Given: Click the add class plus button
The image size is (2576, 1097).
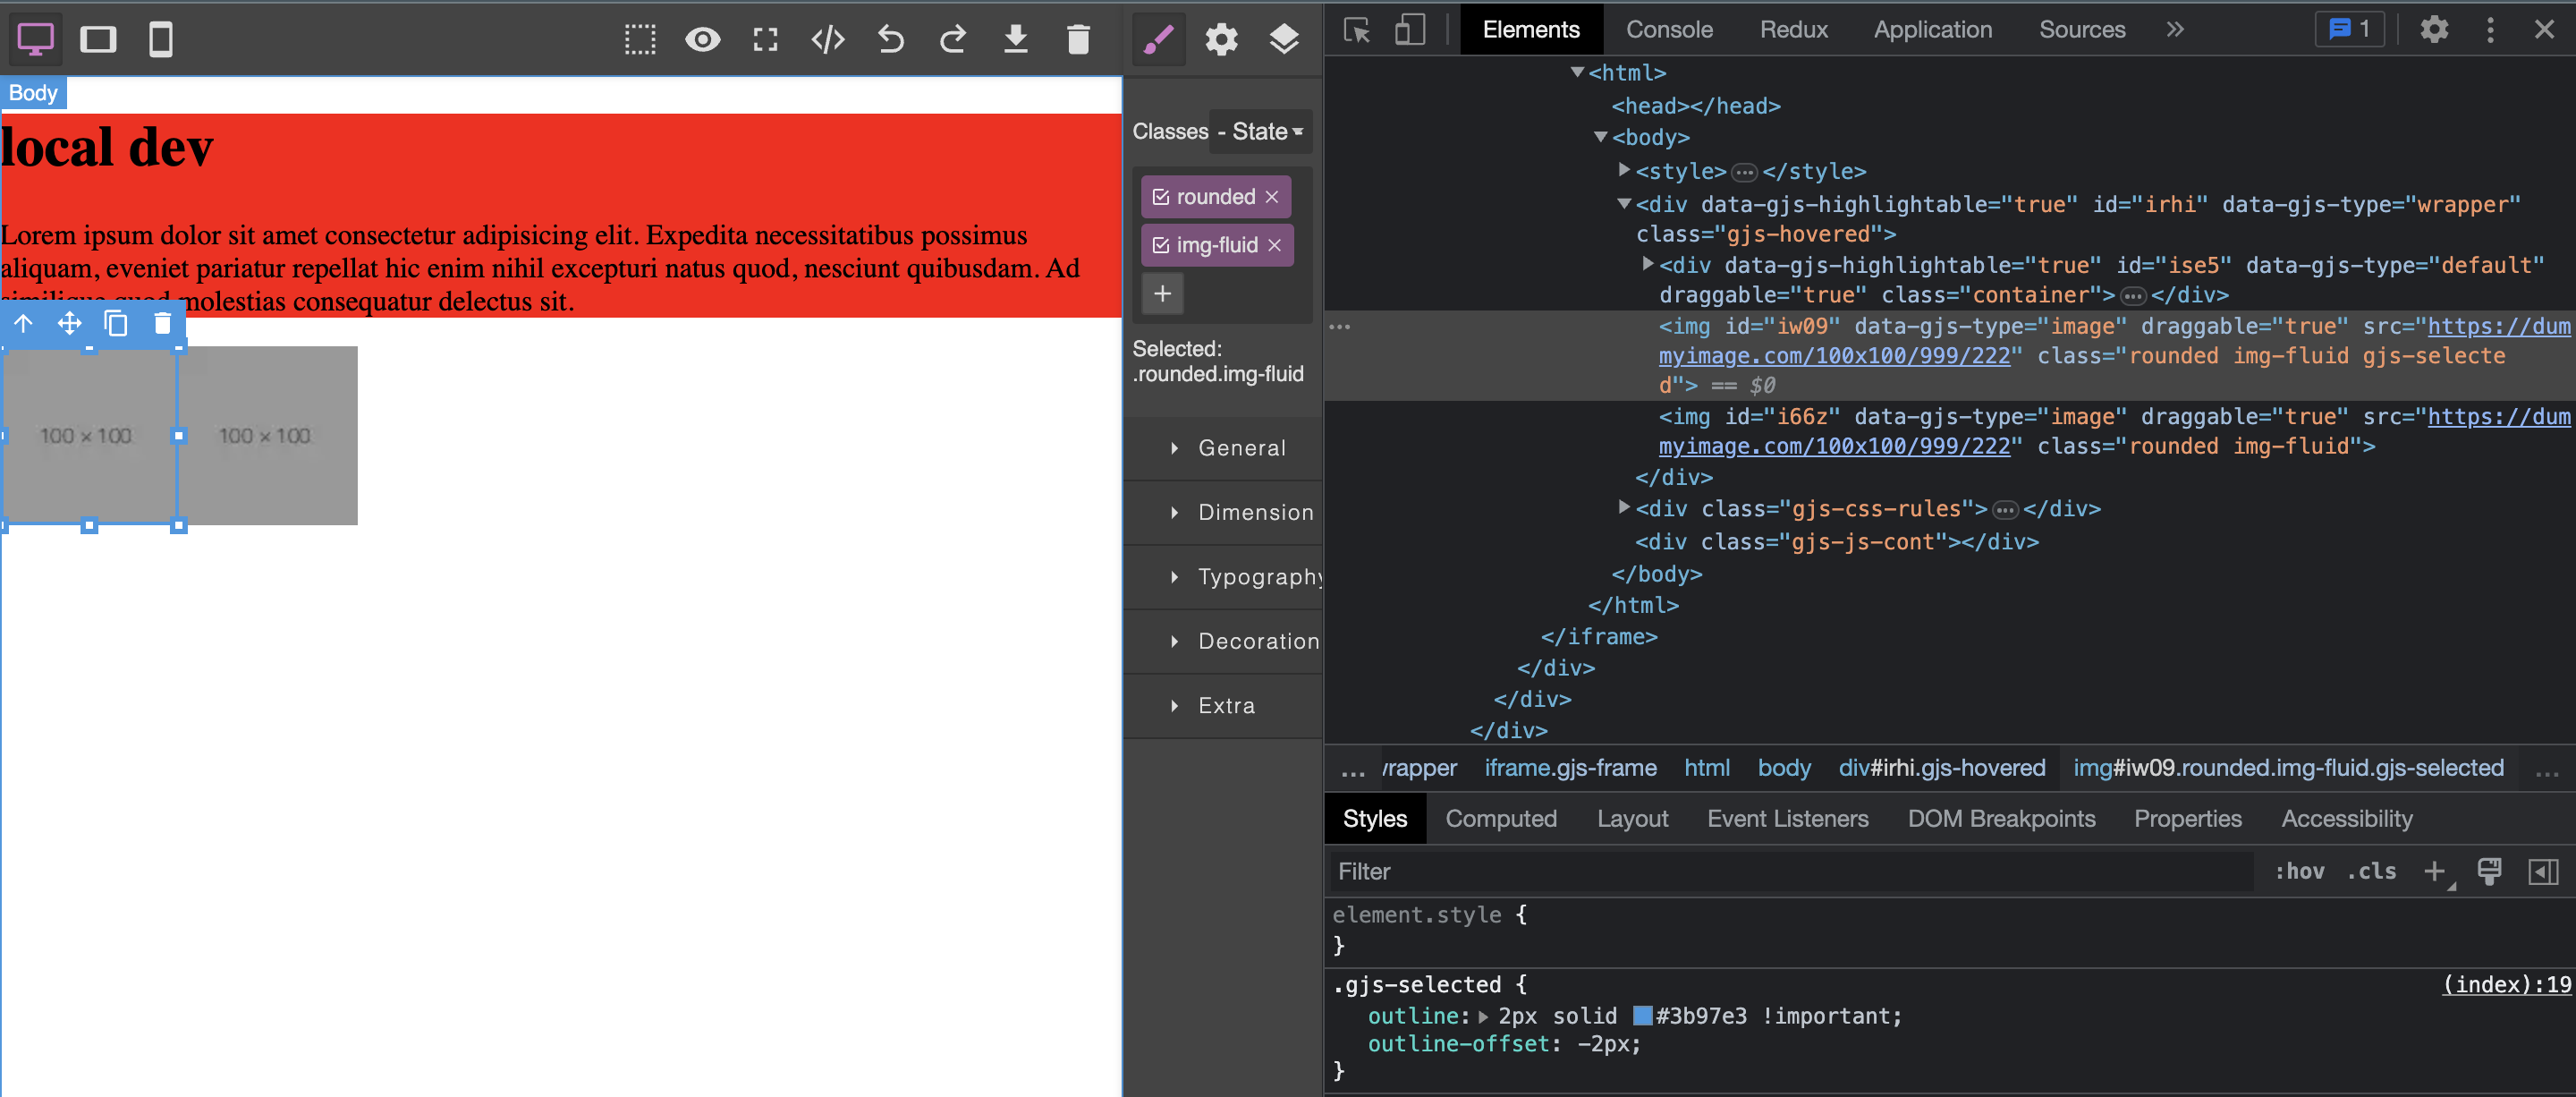Looking at the screenshot, I should pyautogui.click(x=1162, y=294).
